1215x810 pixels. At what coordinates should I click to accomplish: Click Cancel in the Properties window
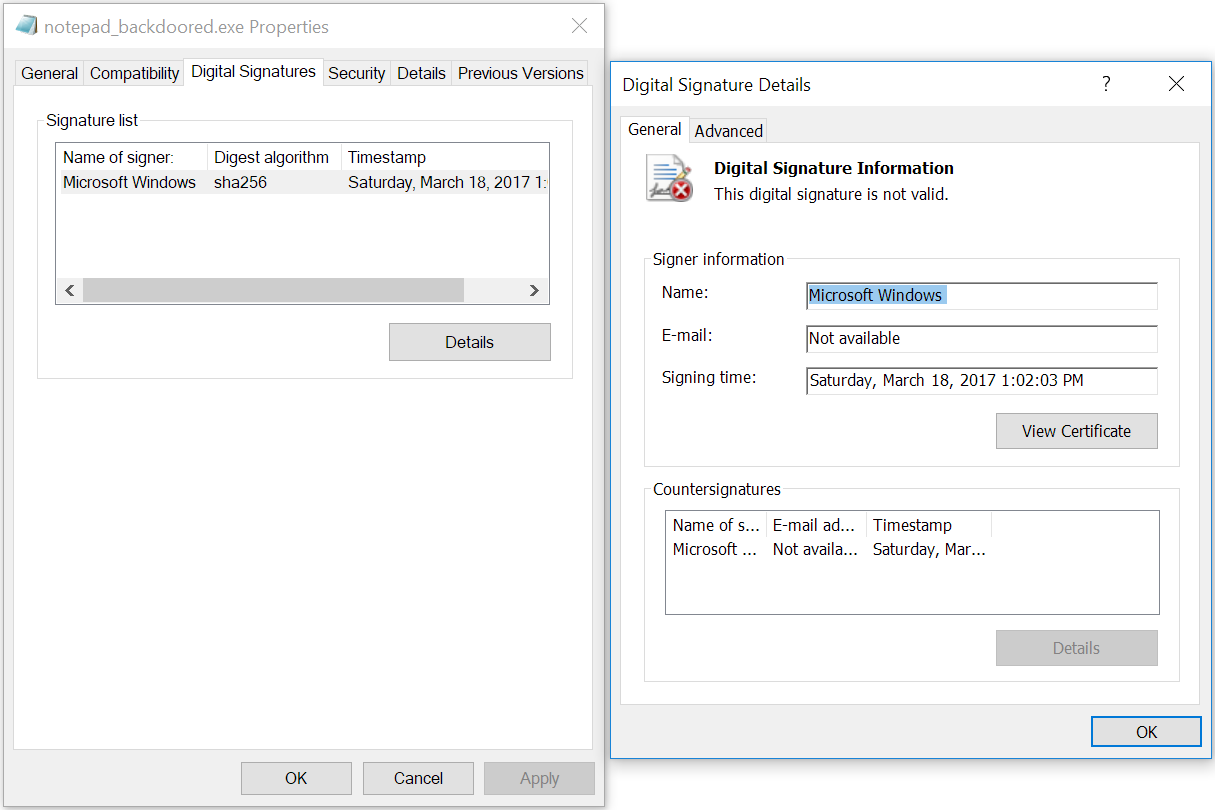pyautogui.click(x=418, y=778)
